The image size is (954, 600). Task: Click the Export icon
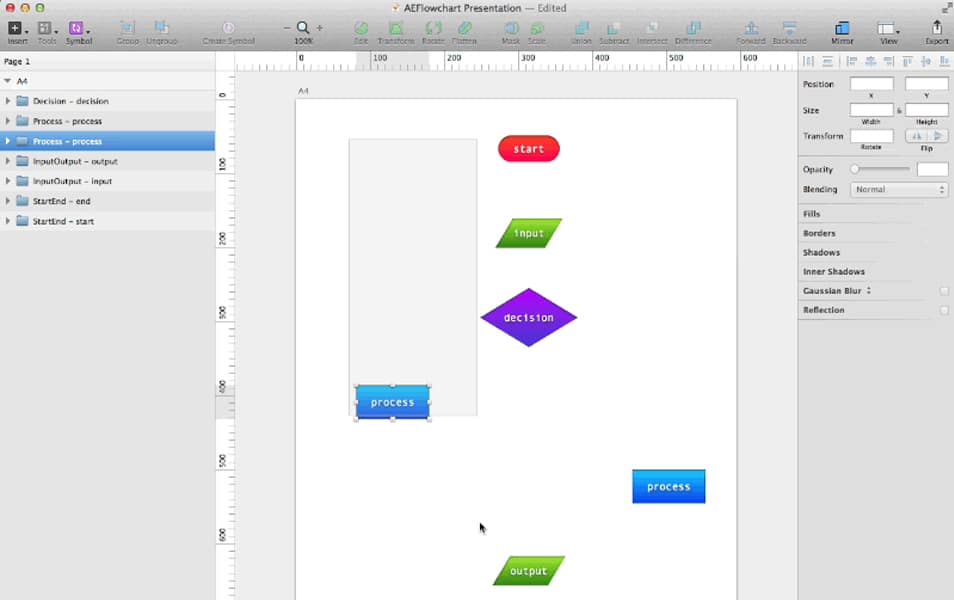click(936, 29)
